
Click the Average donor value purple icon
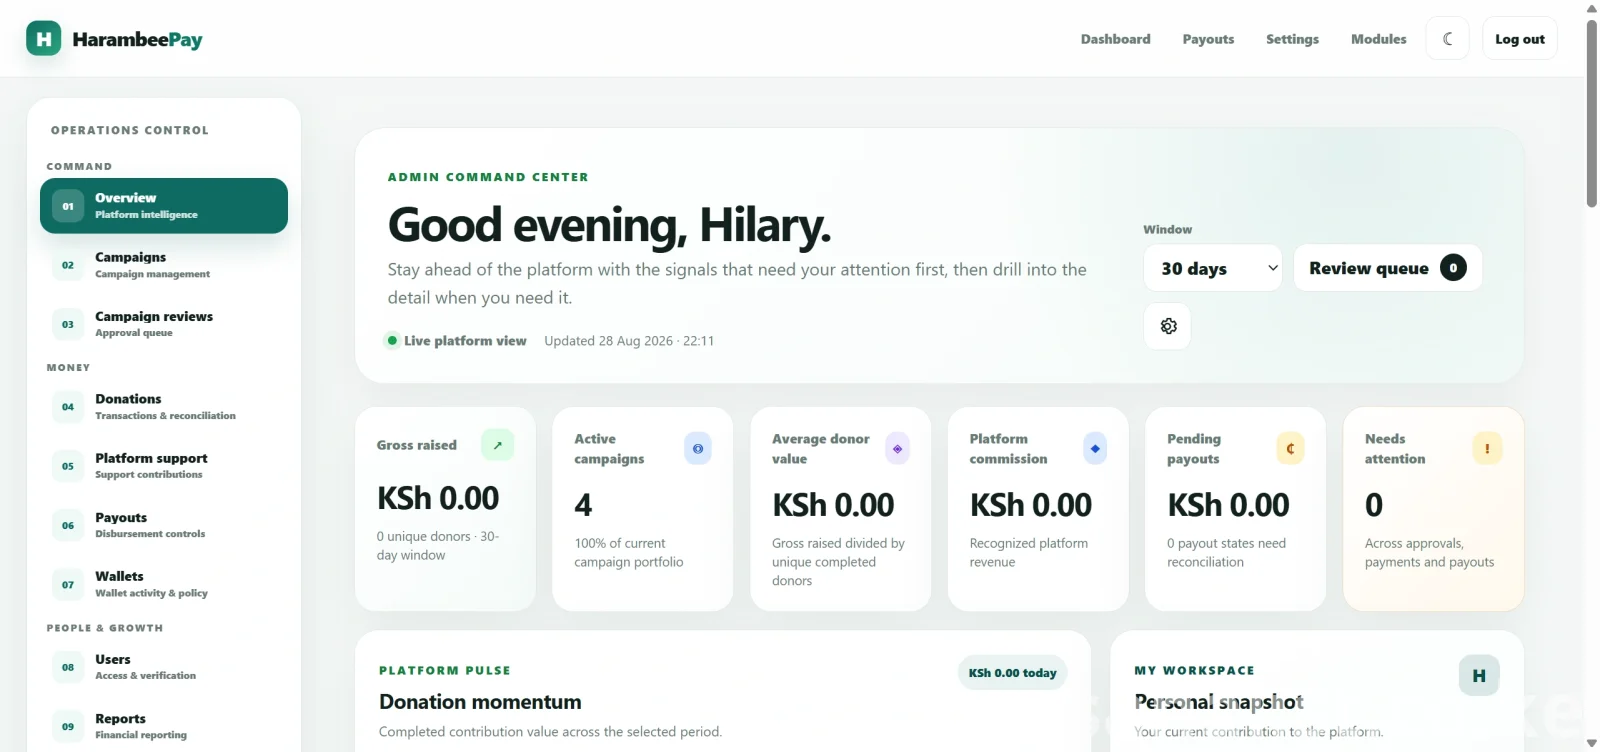click(x=897, y=449)
